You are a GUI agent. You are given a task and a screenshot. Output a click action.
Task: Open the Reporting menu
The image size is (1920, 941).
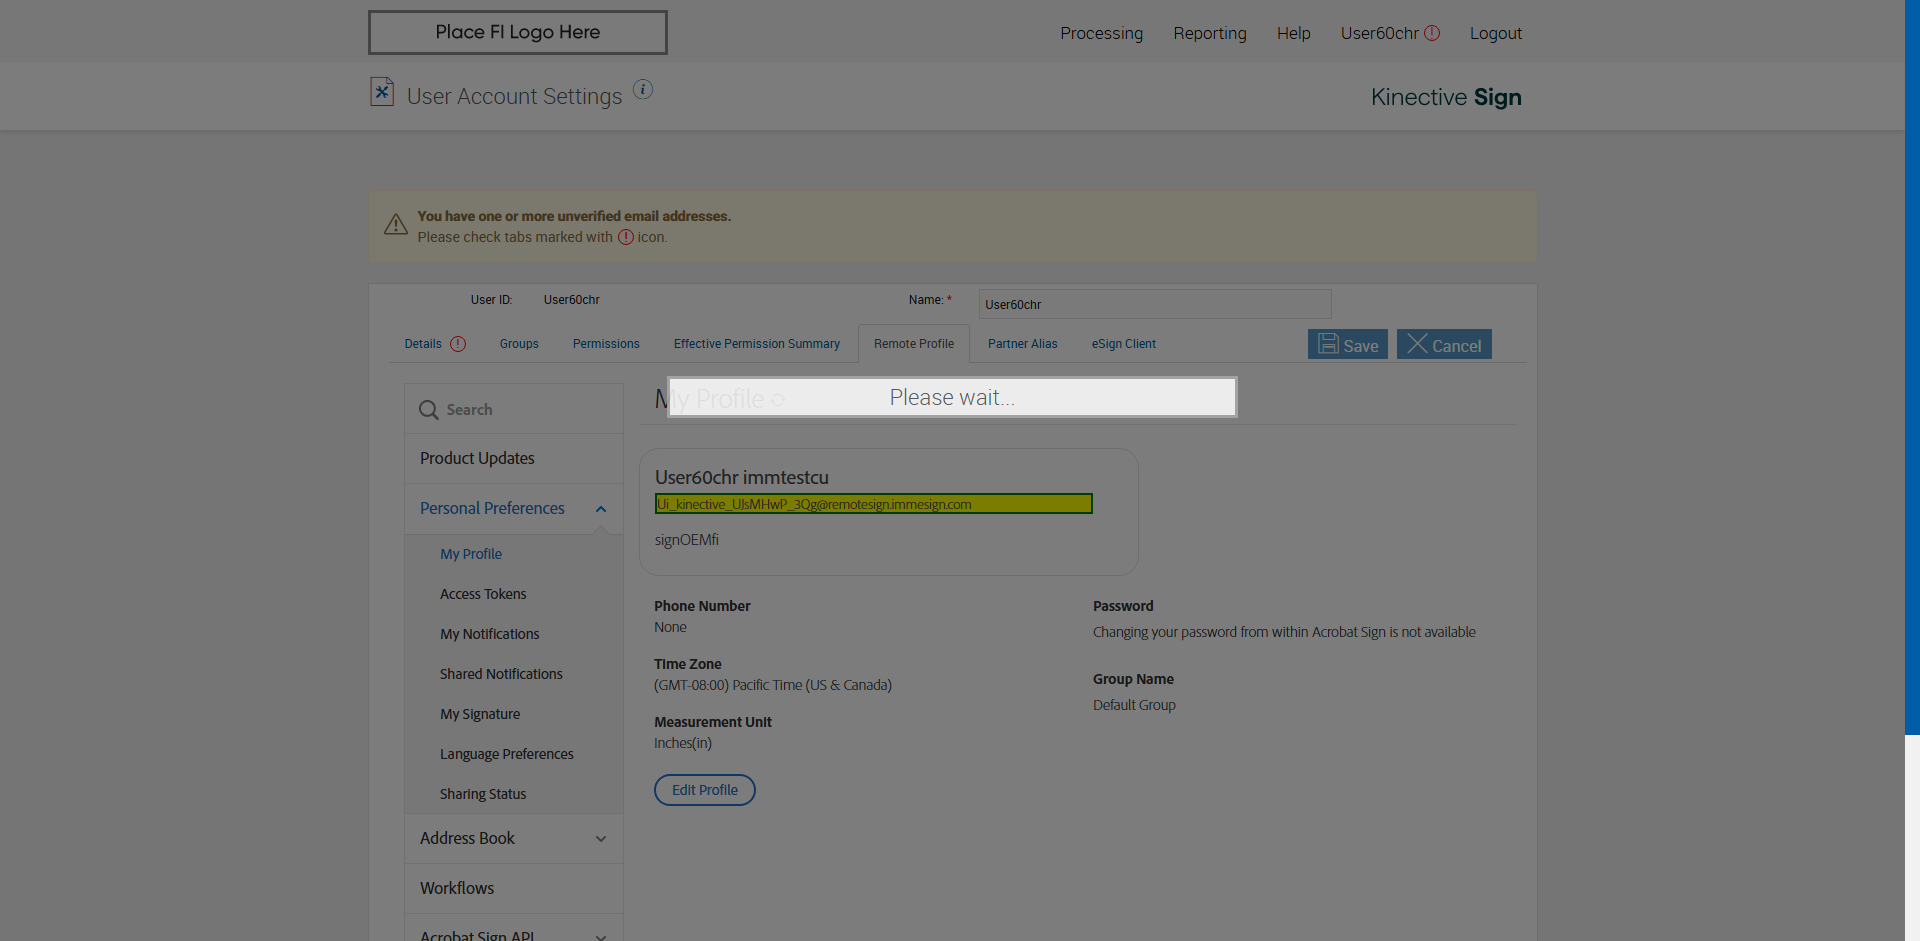click(x=1209, y=33)
